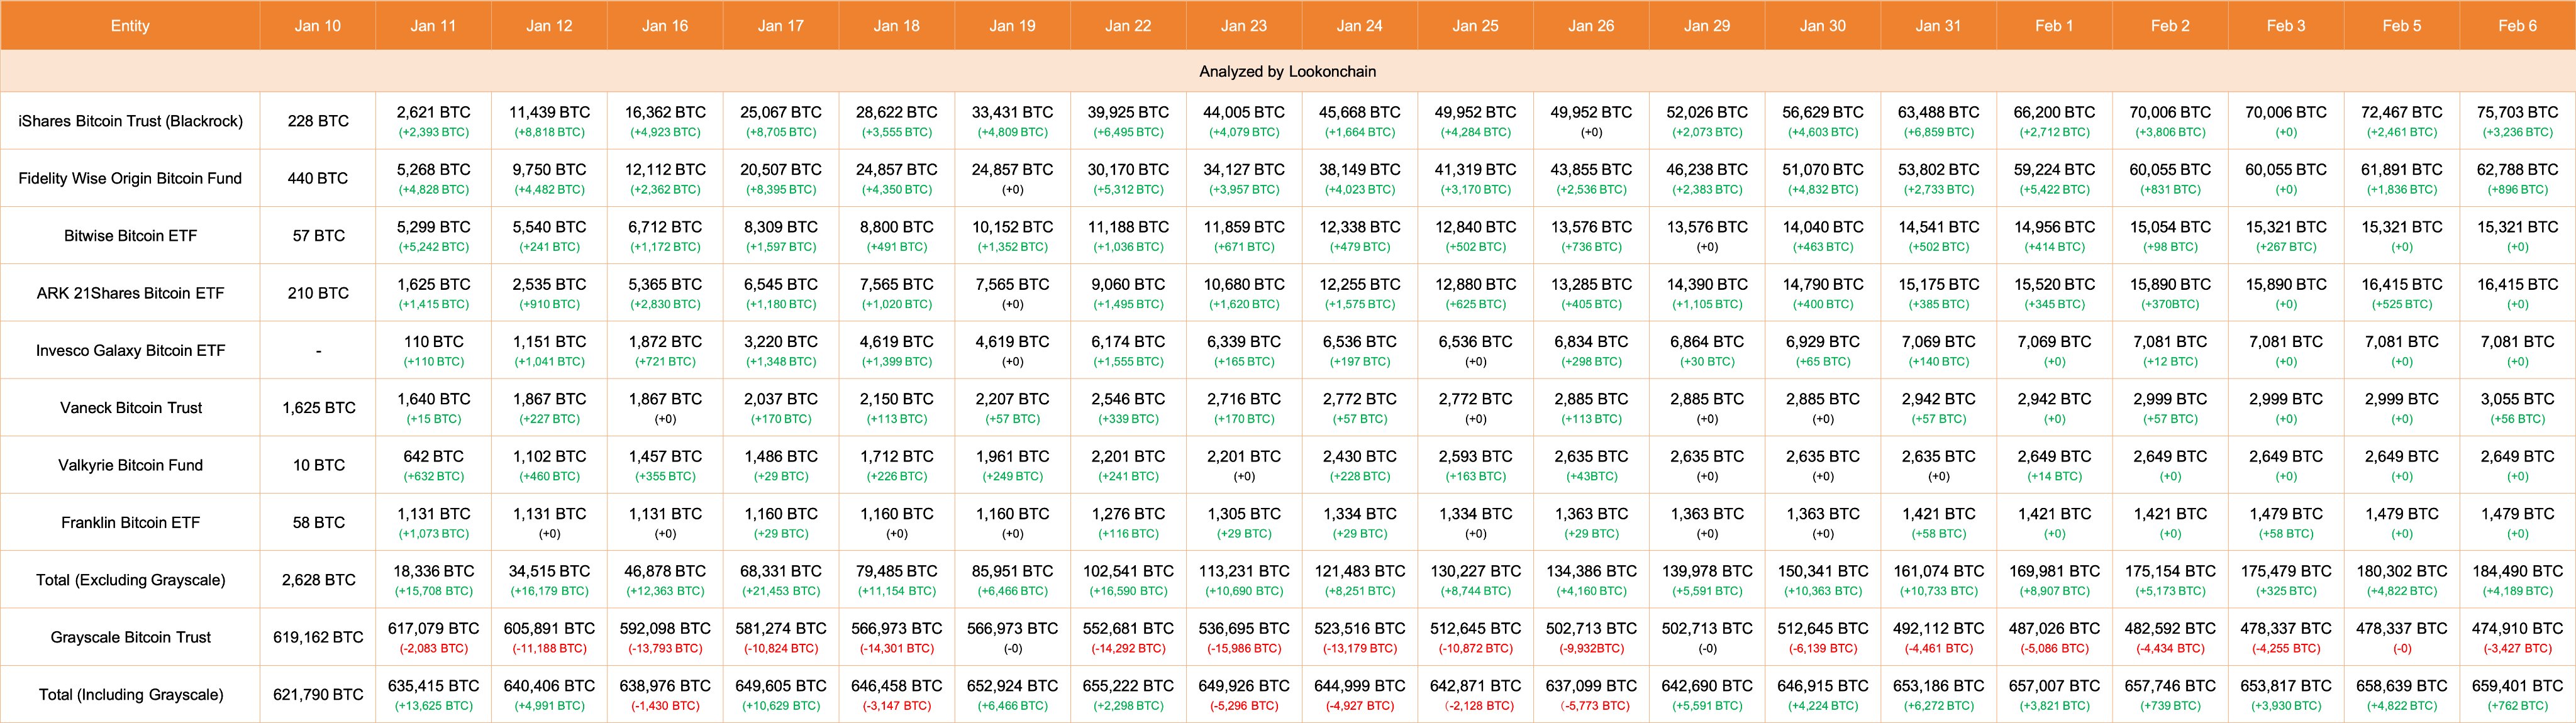
Task: Select the Jan 22 column header
Action: point(1128,25)
